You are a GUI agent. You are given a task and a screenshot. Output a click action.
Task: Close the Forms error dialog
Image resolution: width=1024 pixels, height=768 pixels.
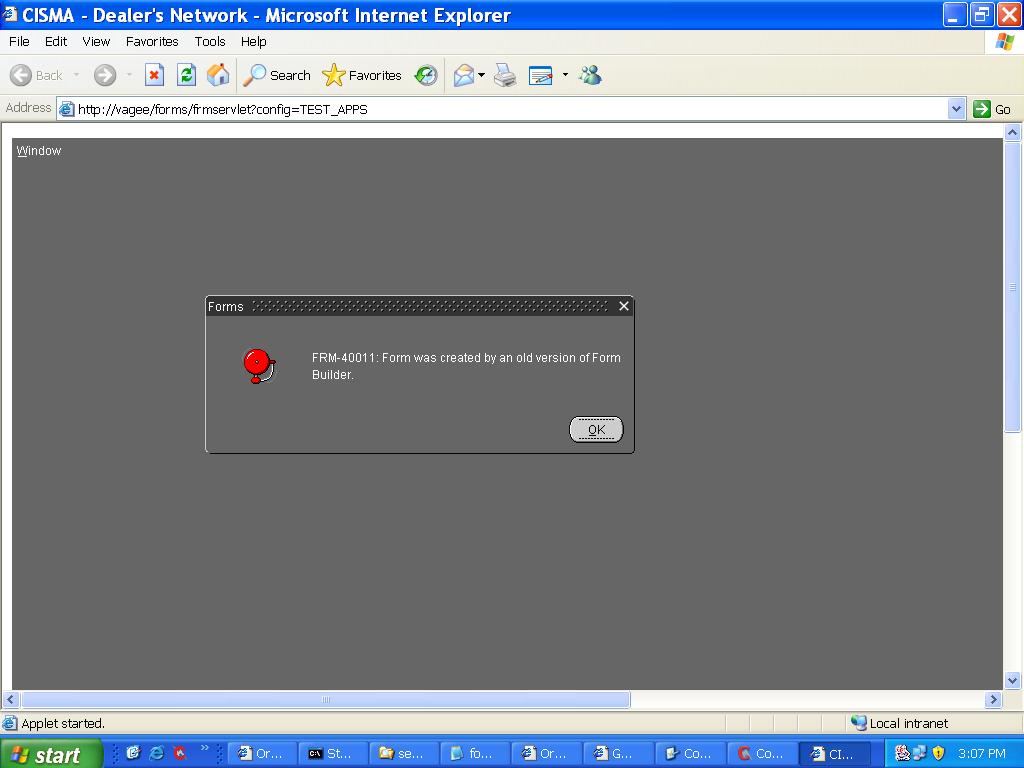coord(624,306)
